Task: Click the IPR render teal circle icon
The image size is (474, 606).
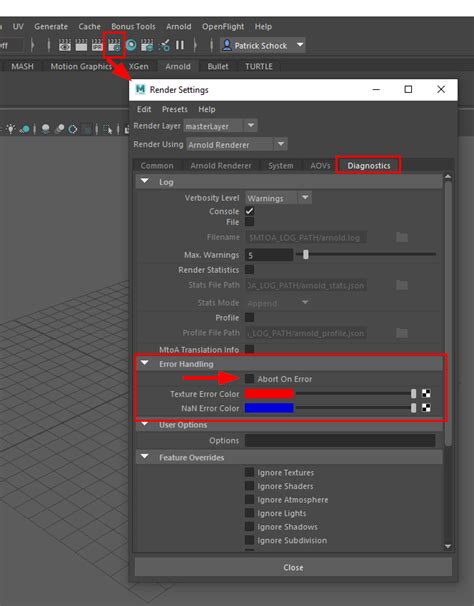Action: point(131,46)
